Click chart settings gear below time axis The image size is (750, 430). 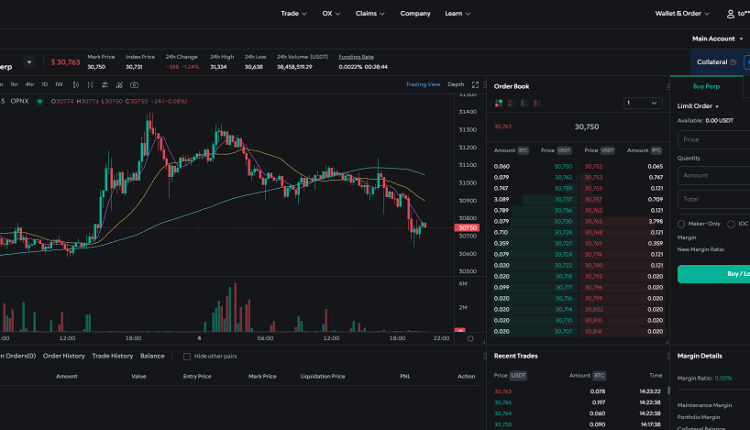pos(472,339)
